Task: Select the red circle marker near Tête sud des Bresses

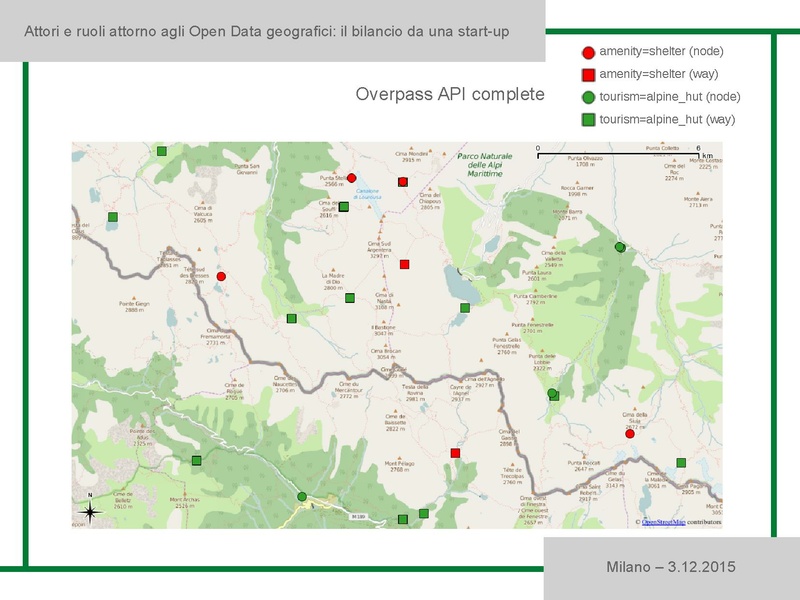Action: click(221, 276)
